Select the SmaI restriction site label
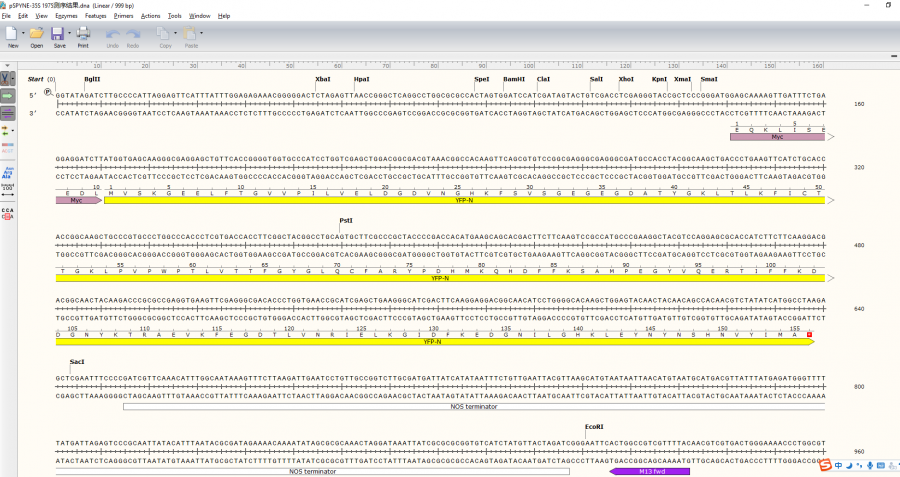Image resolution: width=900 pixels, height=477 pixels. [x=709, y=79]
